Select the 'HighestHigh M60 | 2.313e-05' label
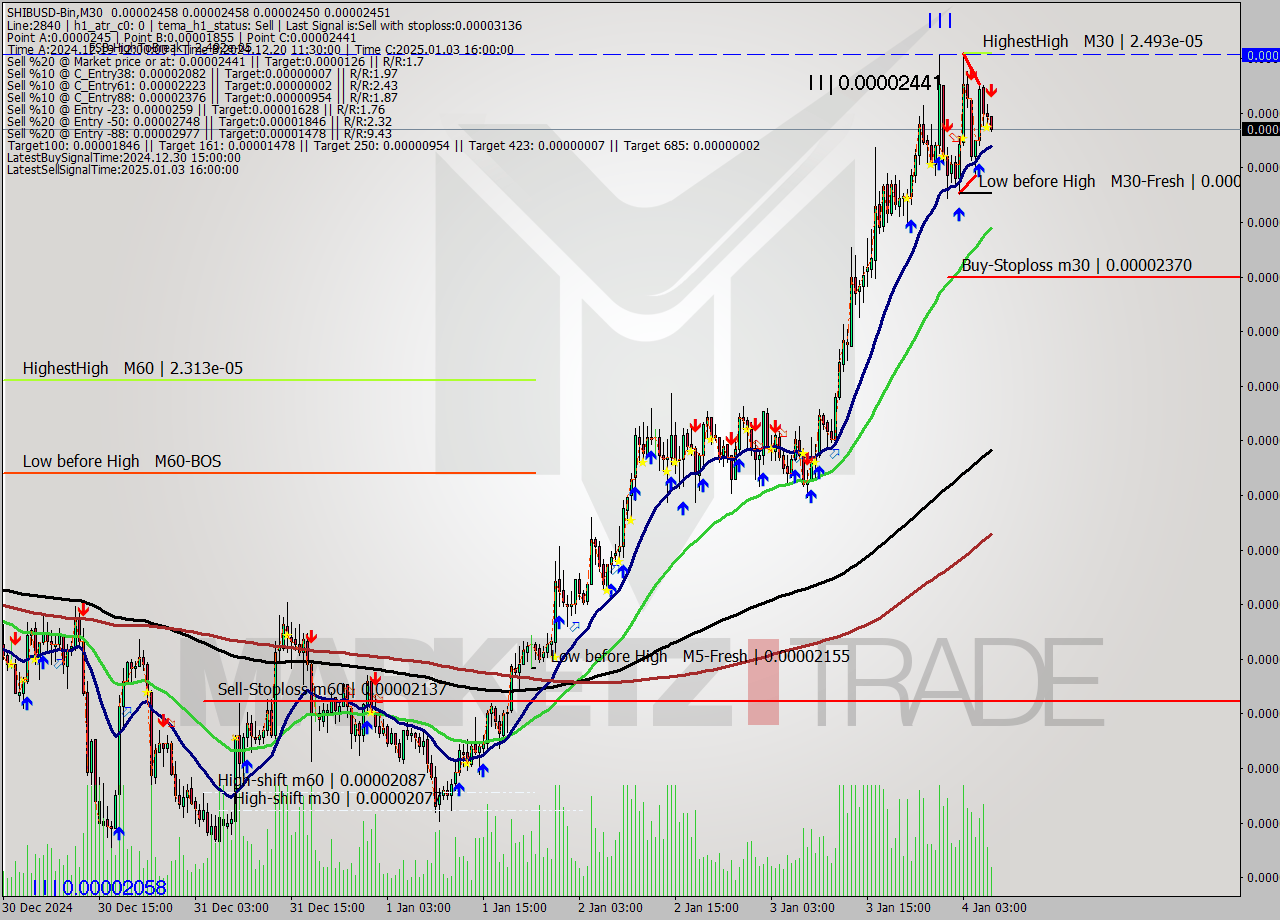 tap(133, 368)
